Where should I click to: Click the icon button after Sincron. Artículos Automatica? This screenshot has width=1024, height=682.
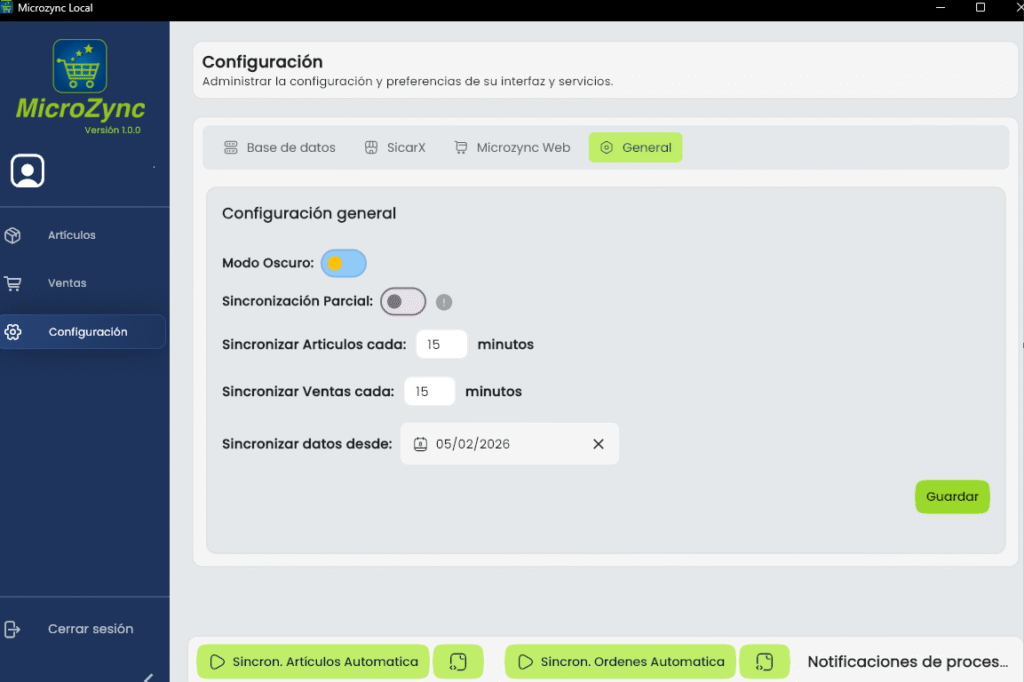click(458, 662)
